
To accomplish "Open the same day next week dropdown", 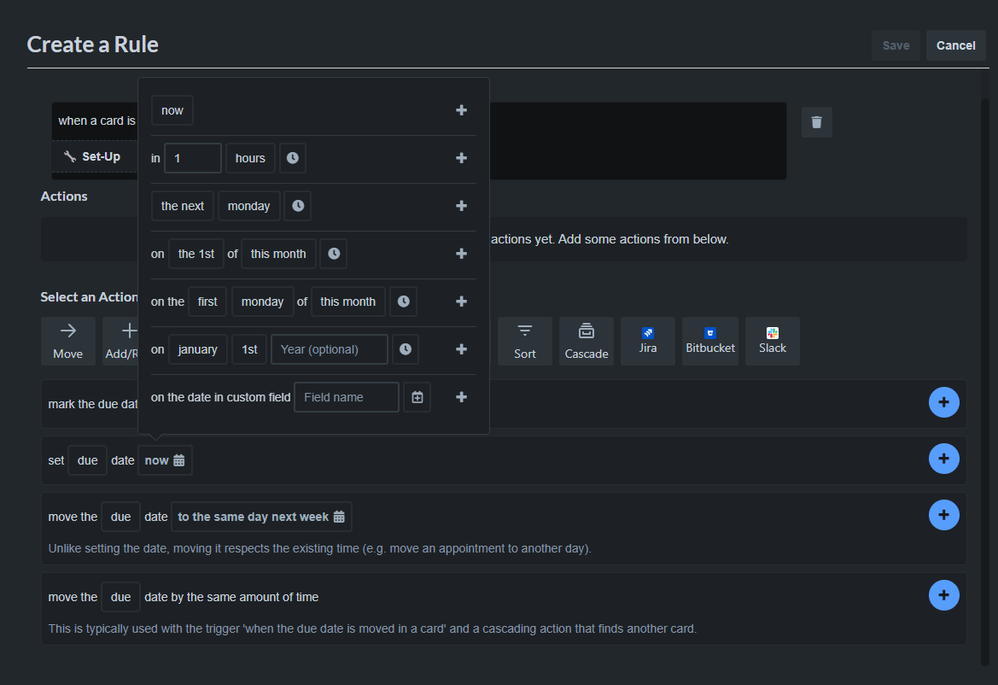I will point(261,517).
